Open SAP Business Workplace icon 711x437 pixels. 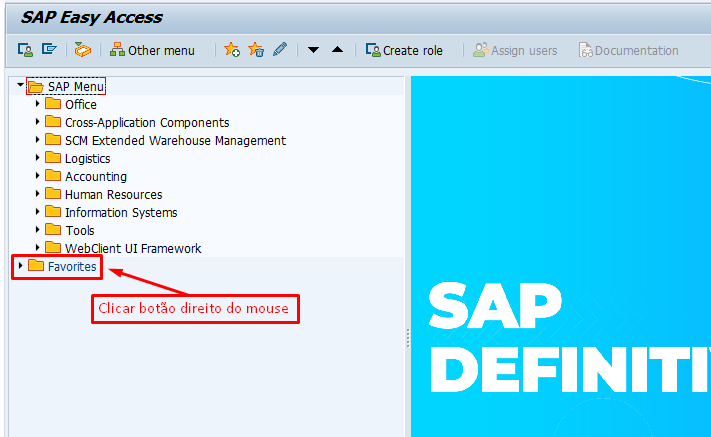tap(82, 50)
